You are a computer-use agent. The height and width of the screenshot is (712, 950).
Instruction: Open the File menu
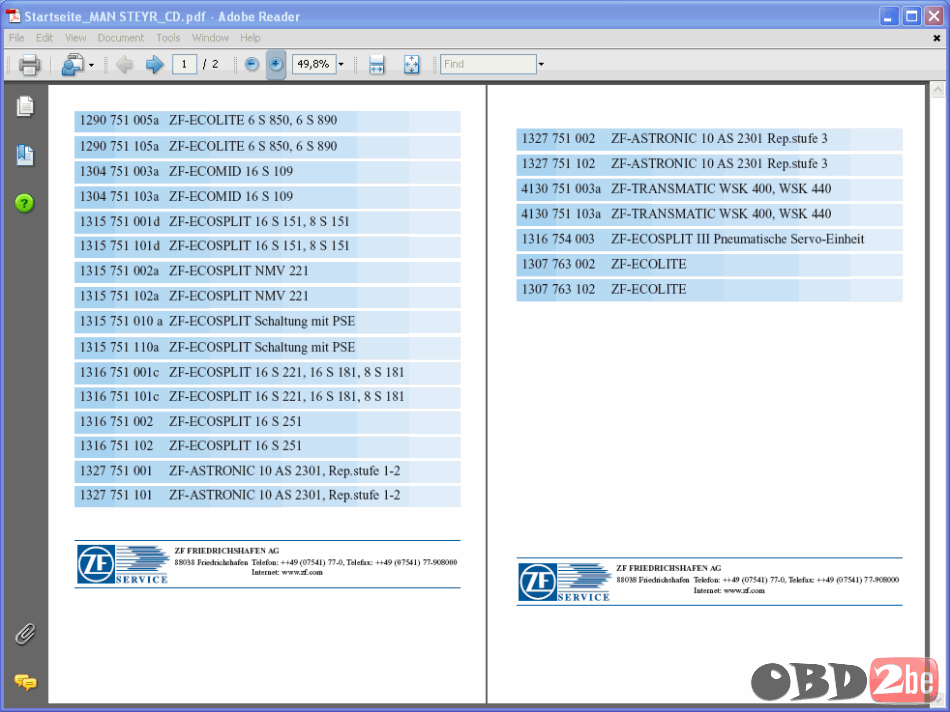[x=16, y=38]
